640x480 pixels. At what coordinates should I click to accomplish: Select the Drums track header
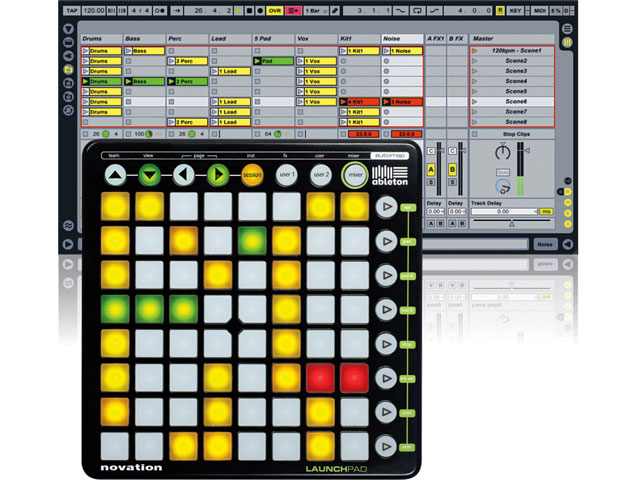pyautogui.click(x=102, y=39)
